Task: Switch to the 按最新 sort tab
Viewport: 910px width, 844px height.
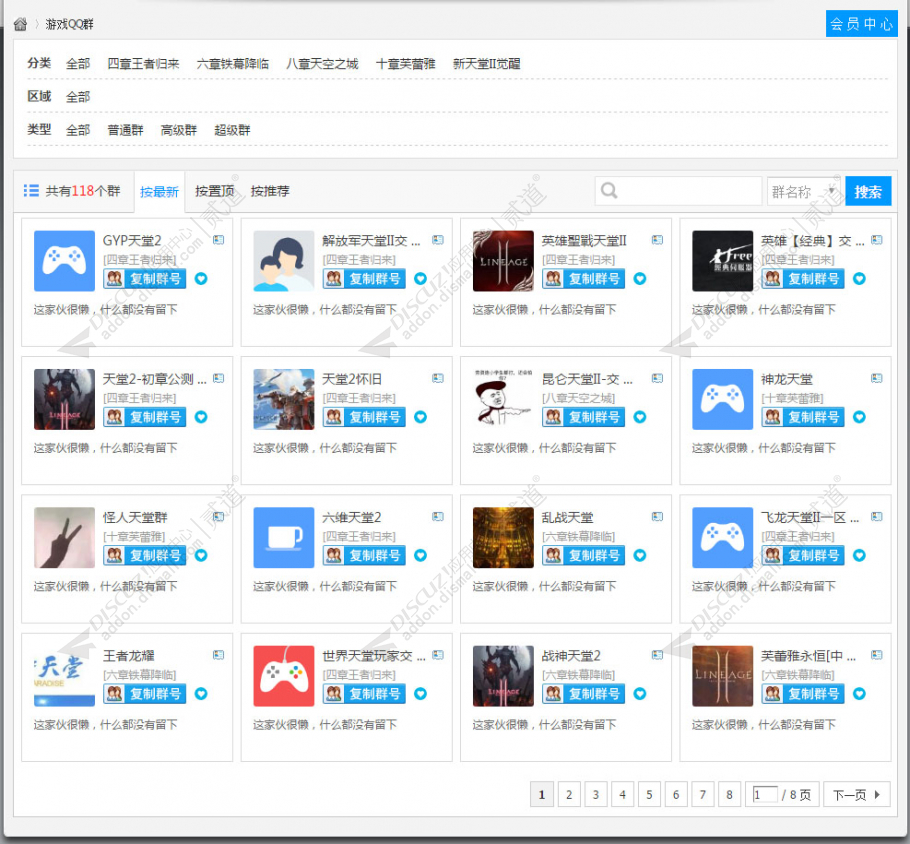Action: pyautogui.click(x=159, y=192)
